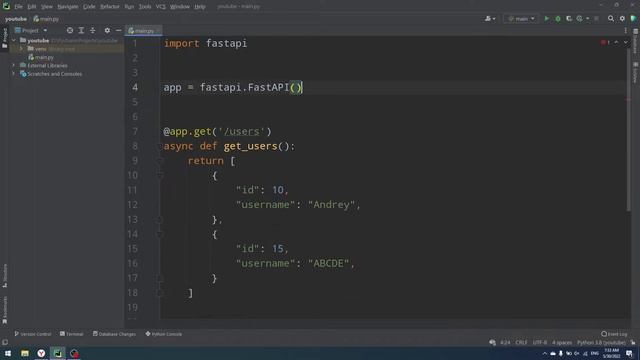
Task: Open the Python Console tool window
Action: 164,334
